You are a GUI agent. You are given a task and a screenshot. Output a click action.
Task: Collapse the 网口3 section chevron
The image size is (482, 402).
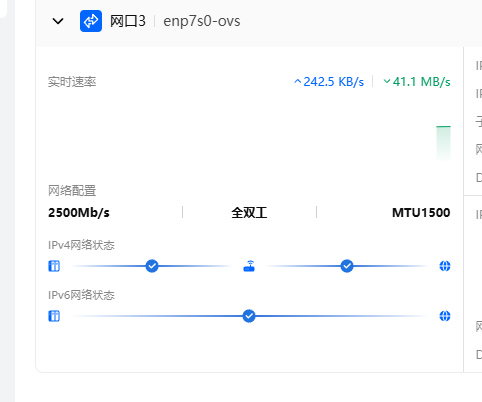coord(58,21)
